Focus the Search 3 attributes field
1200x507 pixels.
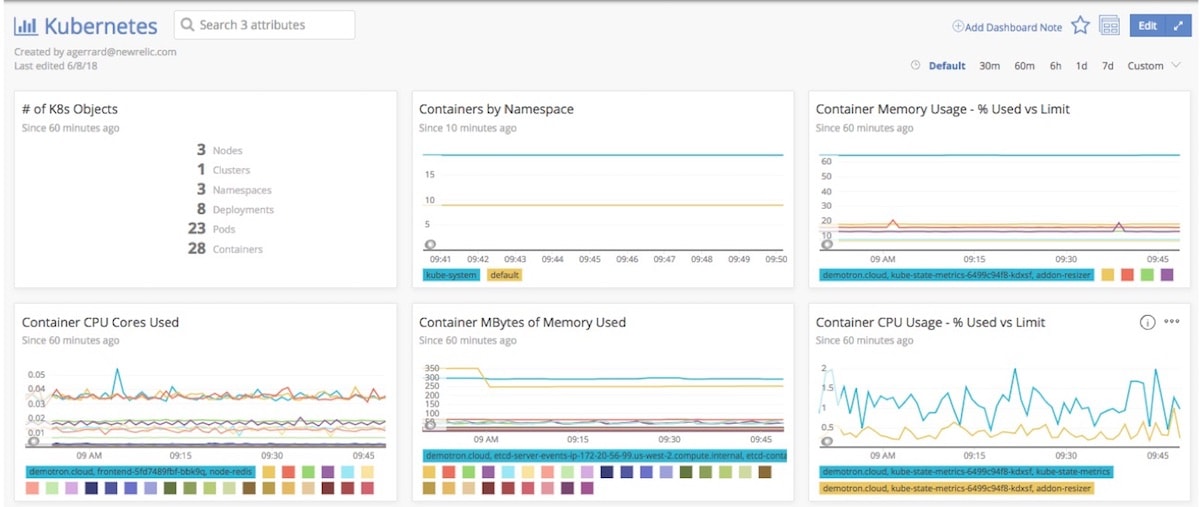tap(264, 25)
